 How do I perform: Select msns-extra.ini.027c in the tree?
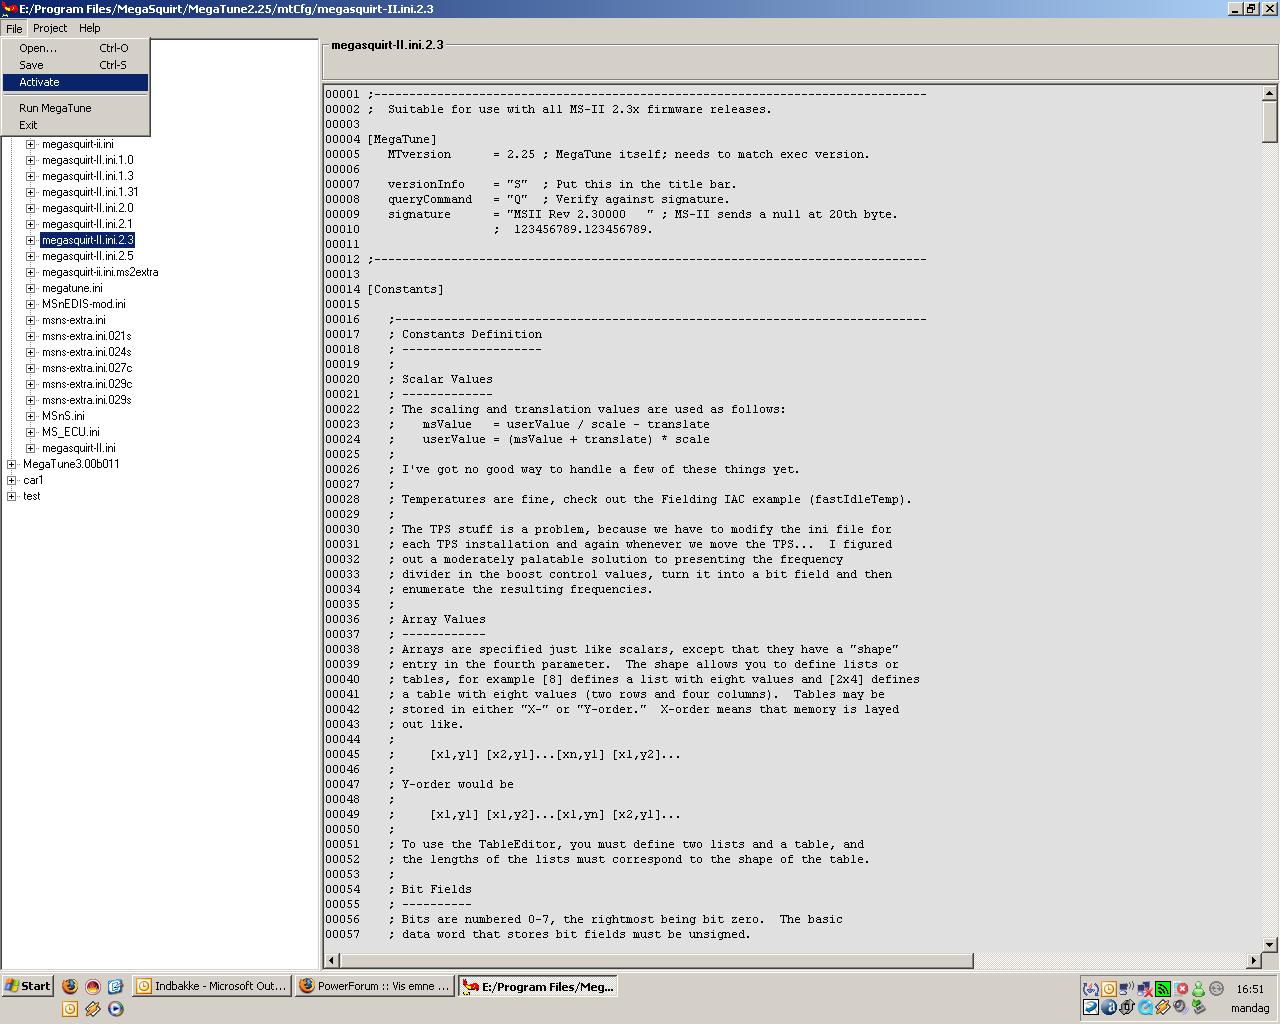[87, 368]
